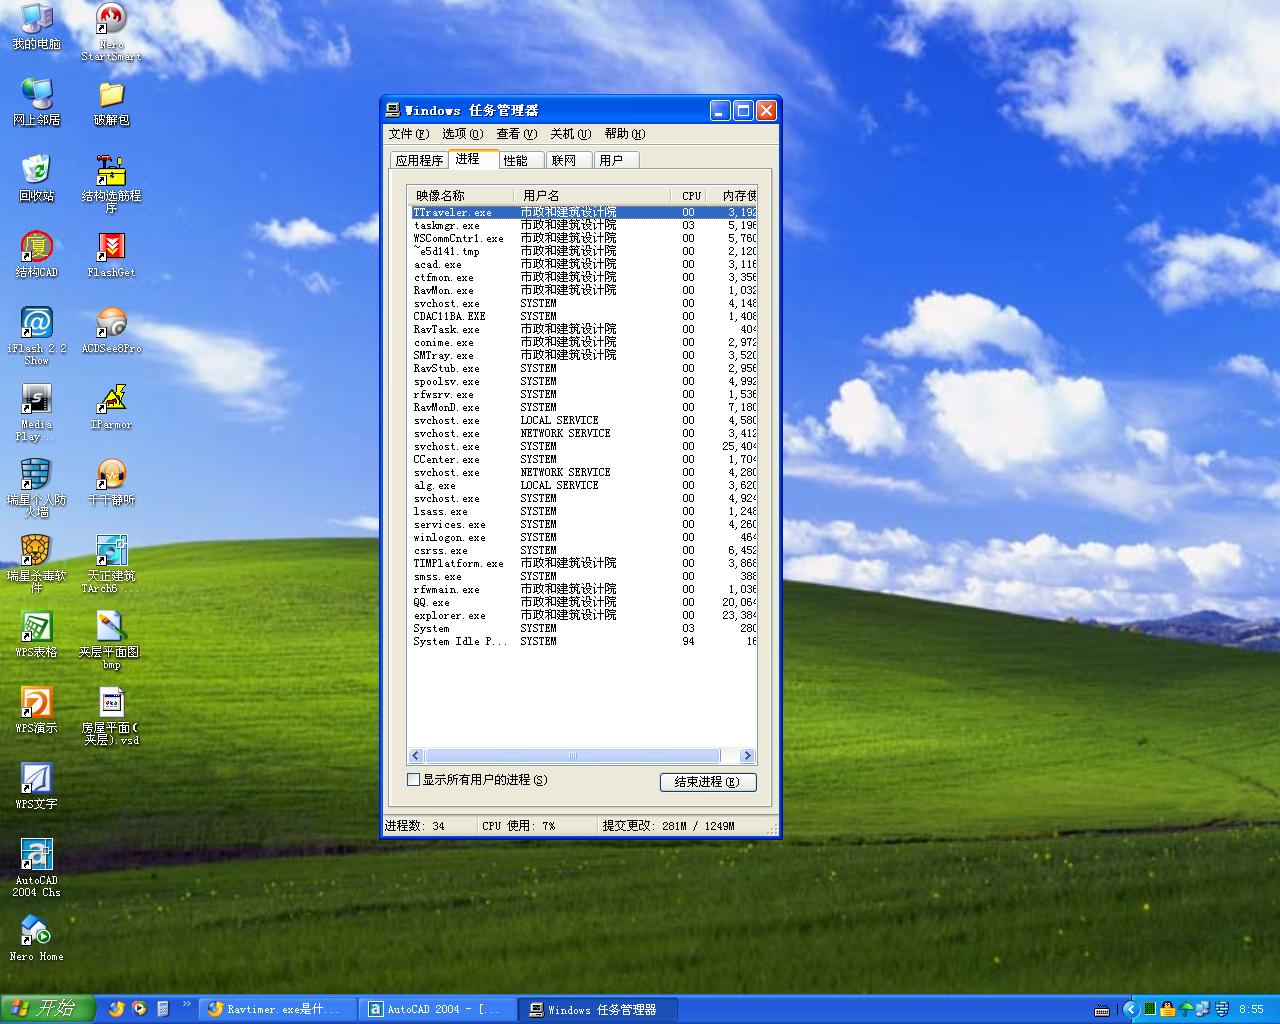Select the FlashGet desktop icon
This screenshot has height=1024, width=1280.
pyautogui.click(x=111, y=247)
